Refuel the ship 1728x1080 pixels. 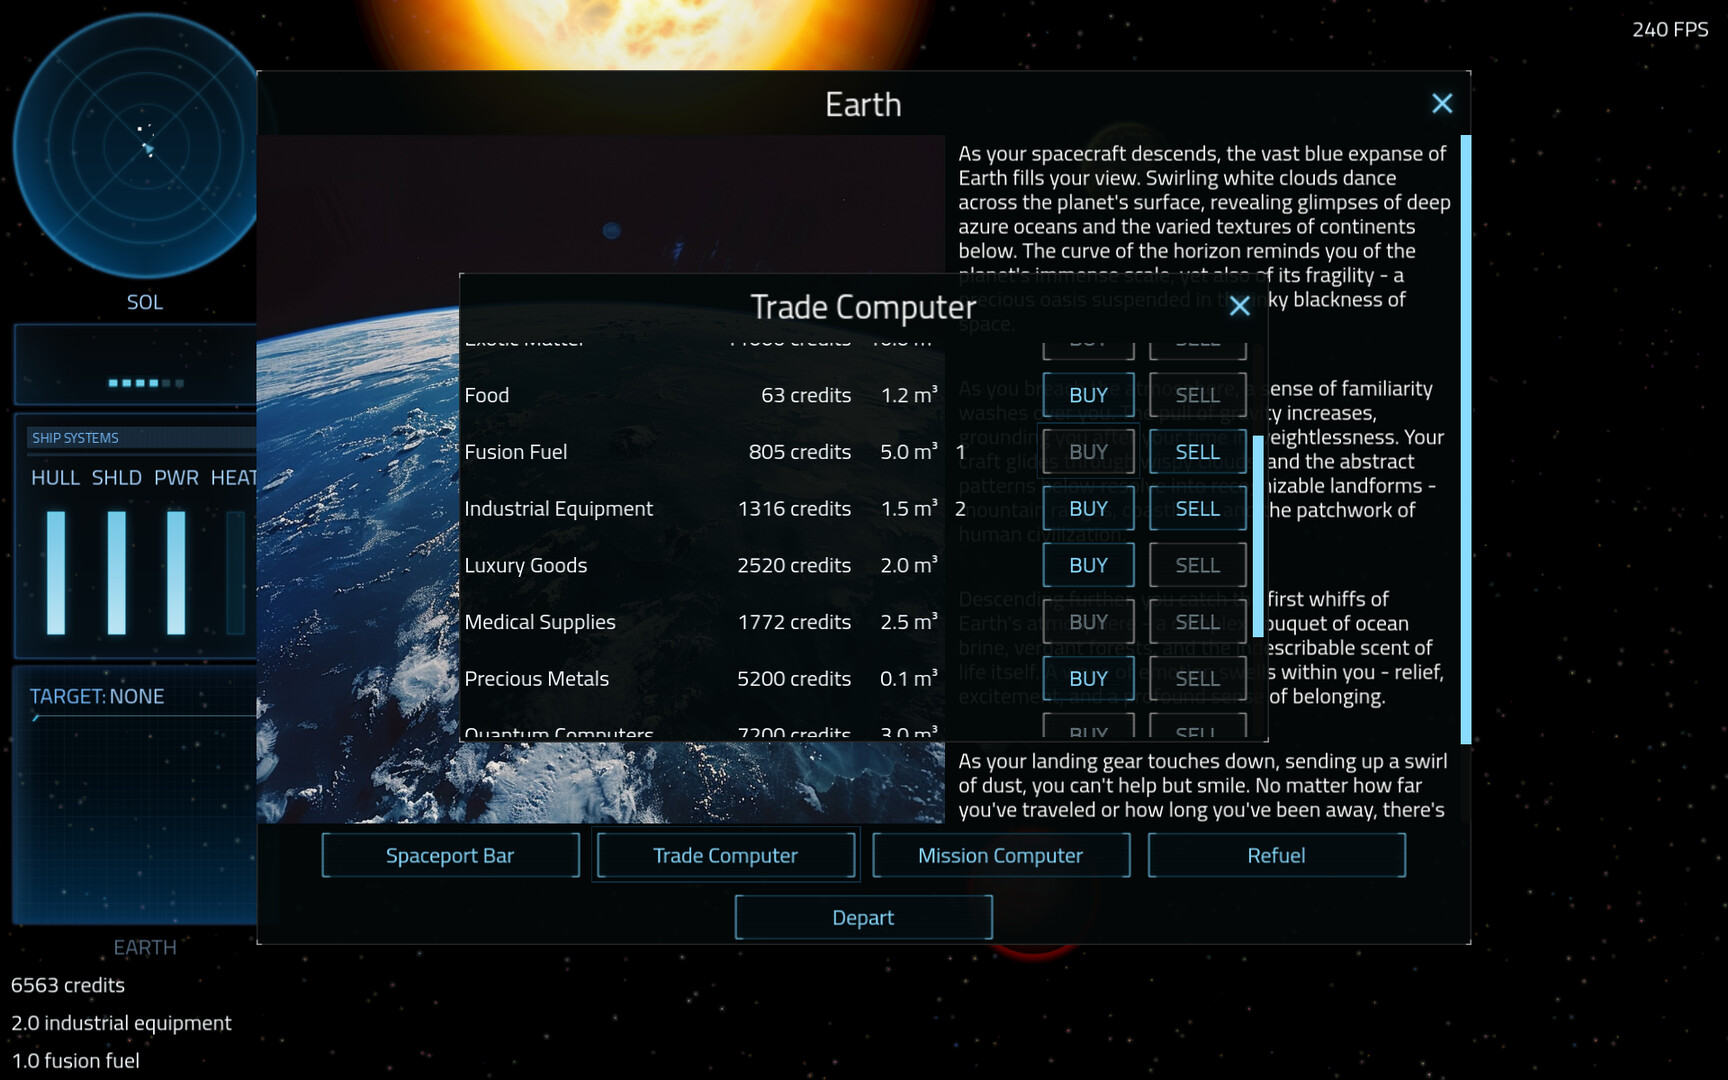point(1276,855)
